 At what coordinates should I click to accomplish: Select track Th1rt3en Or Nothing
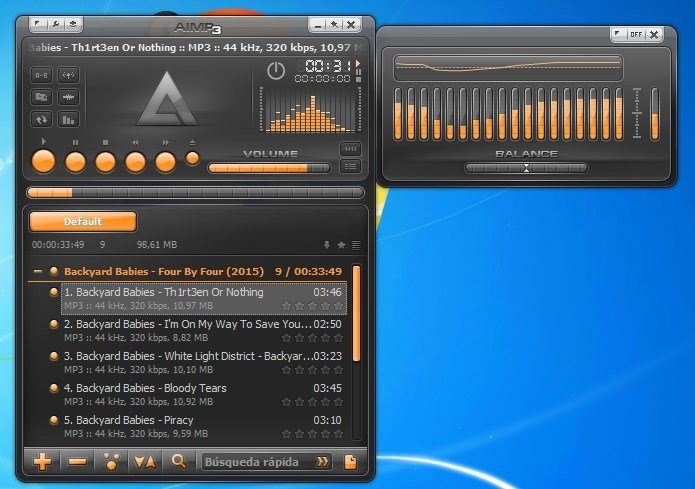pos(203,298)
